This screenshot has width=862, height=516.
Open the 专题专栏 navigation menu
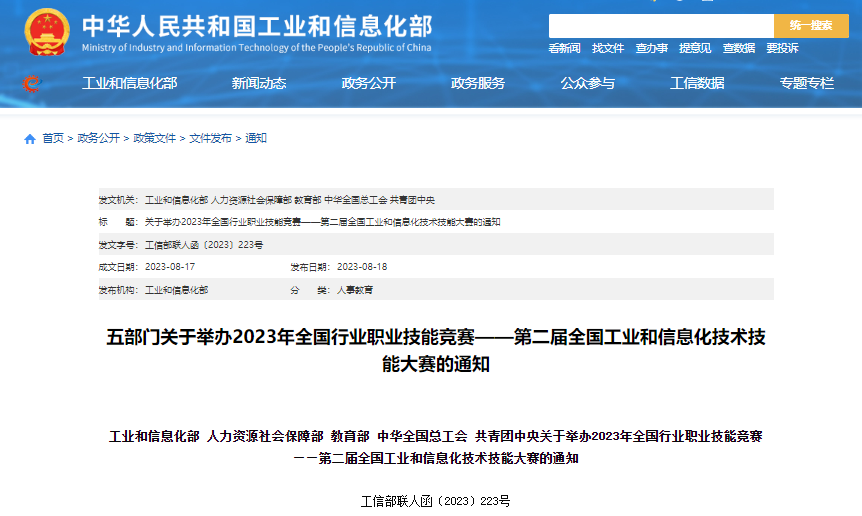[806, 84]
